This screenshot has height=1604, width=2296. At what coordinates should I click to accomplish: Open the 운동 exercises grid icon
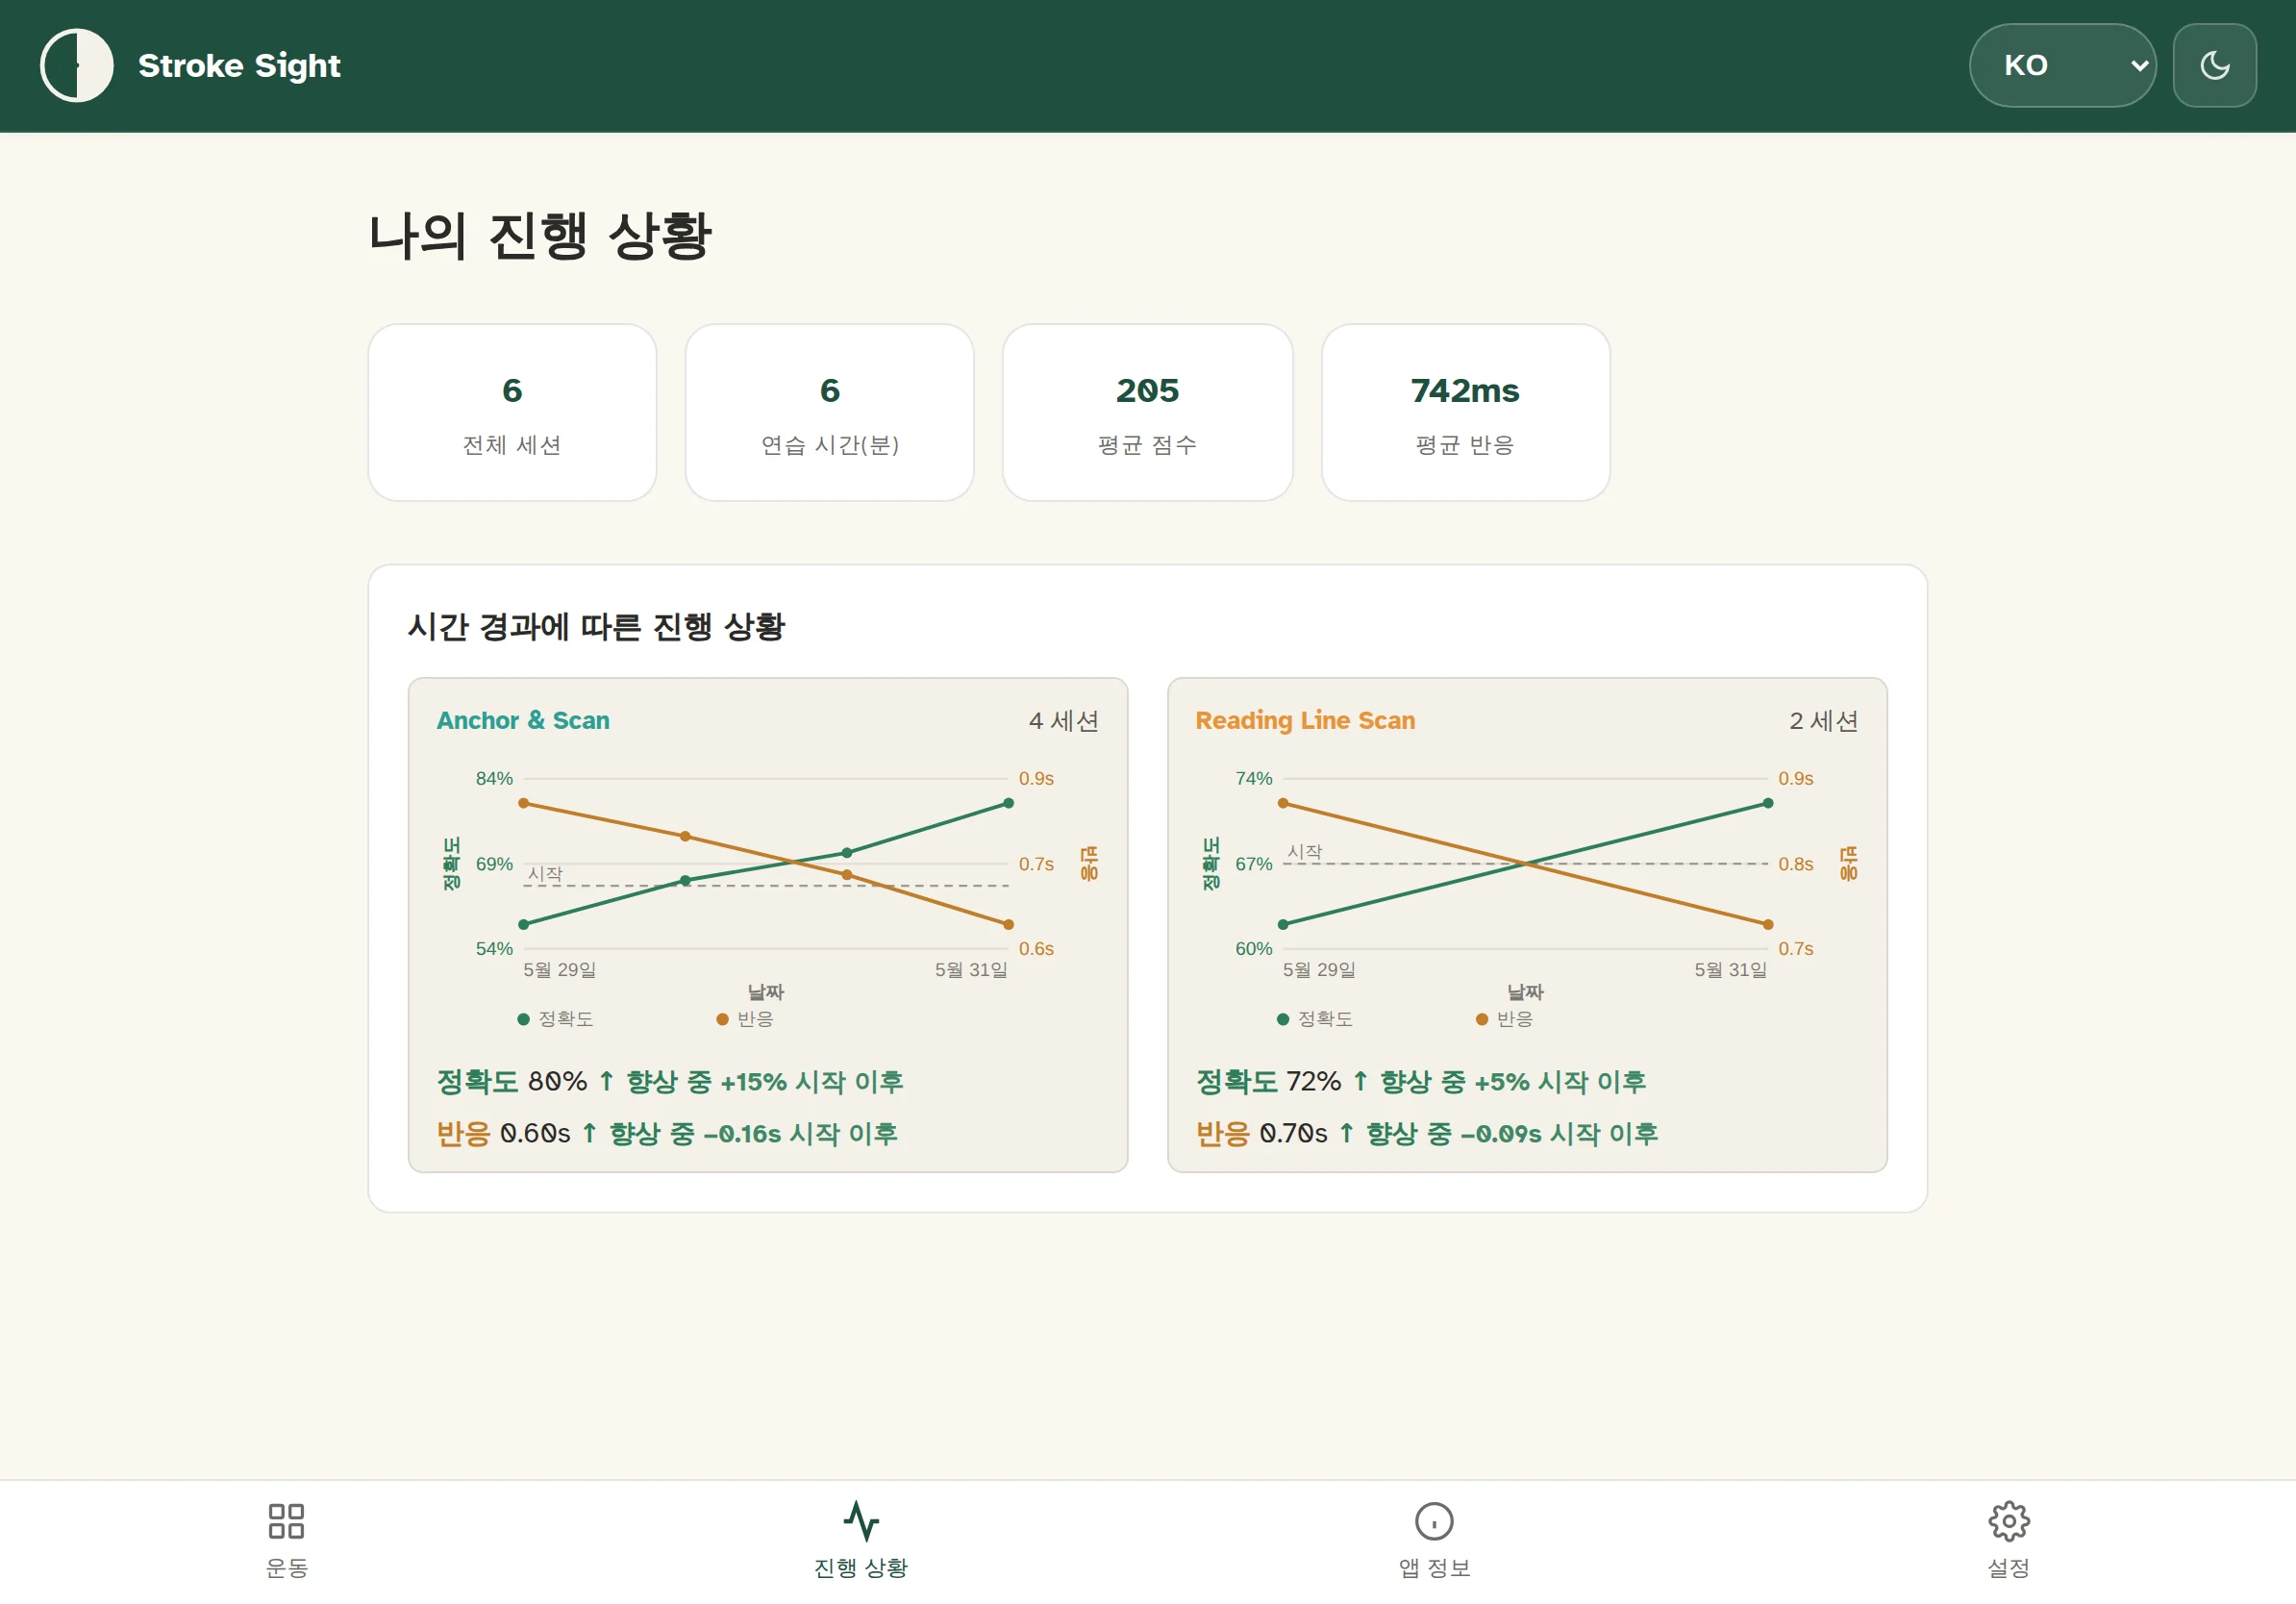(x=286, y=1521)
